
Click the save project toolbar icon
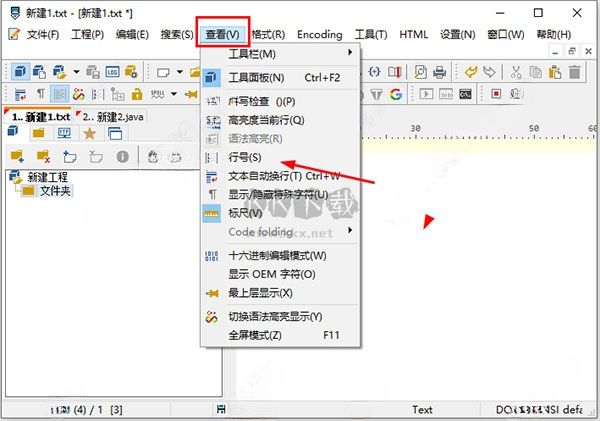click(92, 72)
